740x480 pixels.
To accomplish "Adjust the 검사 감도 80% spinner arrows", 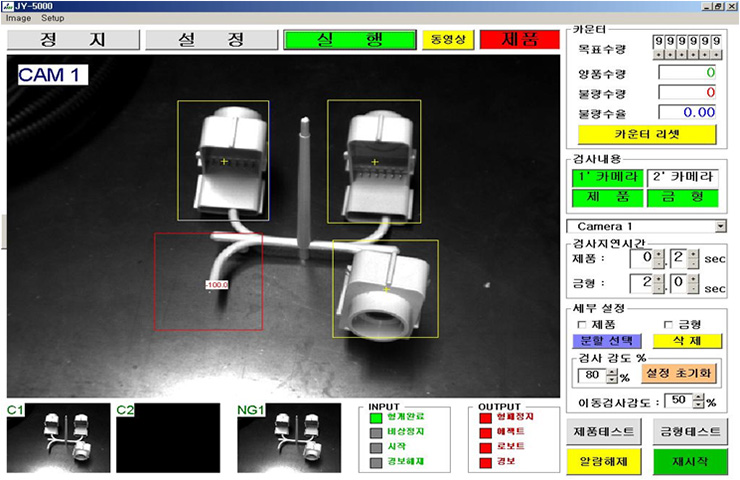I will click(x=611, y=376).
